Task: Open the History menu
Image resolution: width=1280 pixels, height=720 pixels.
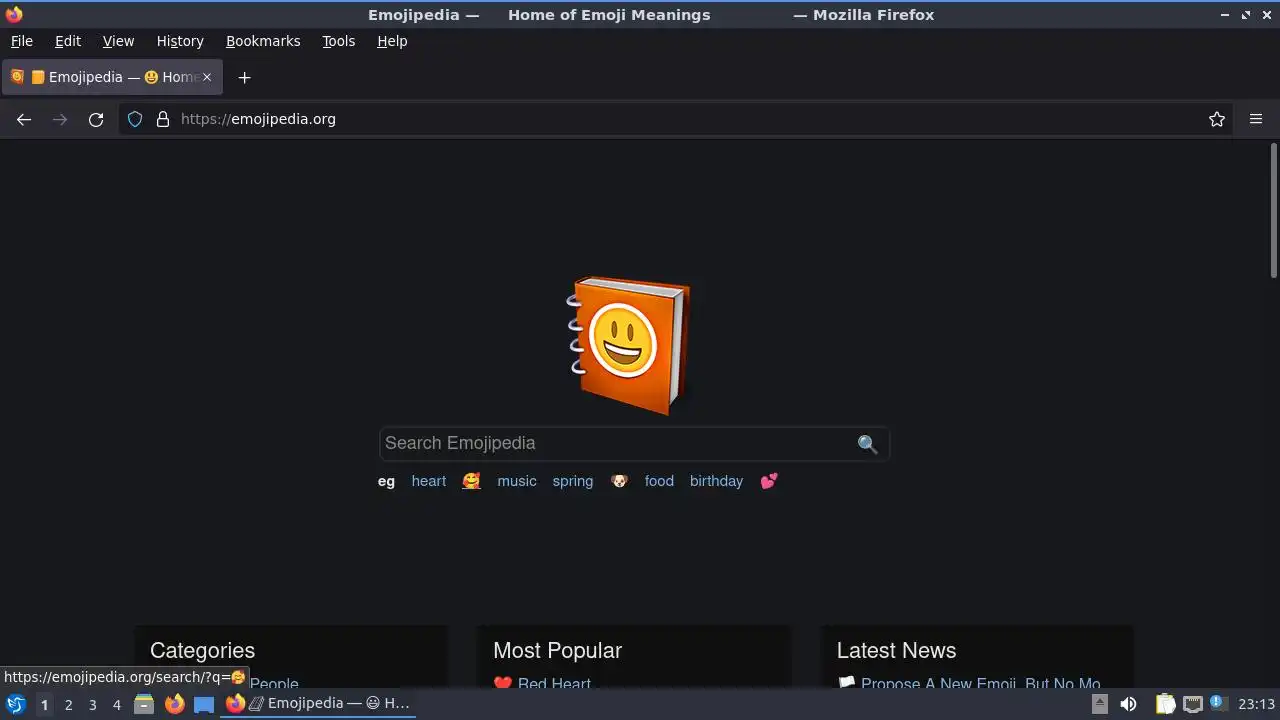Action: click(x=180, y=41)
